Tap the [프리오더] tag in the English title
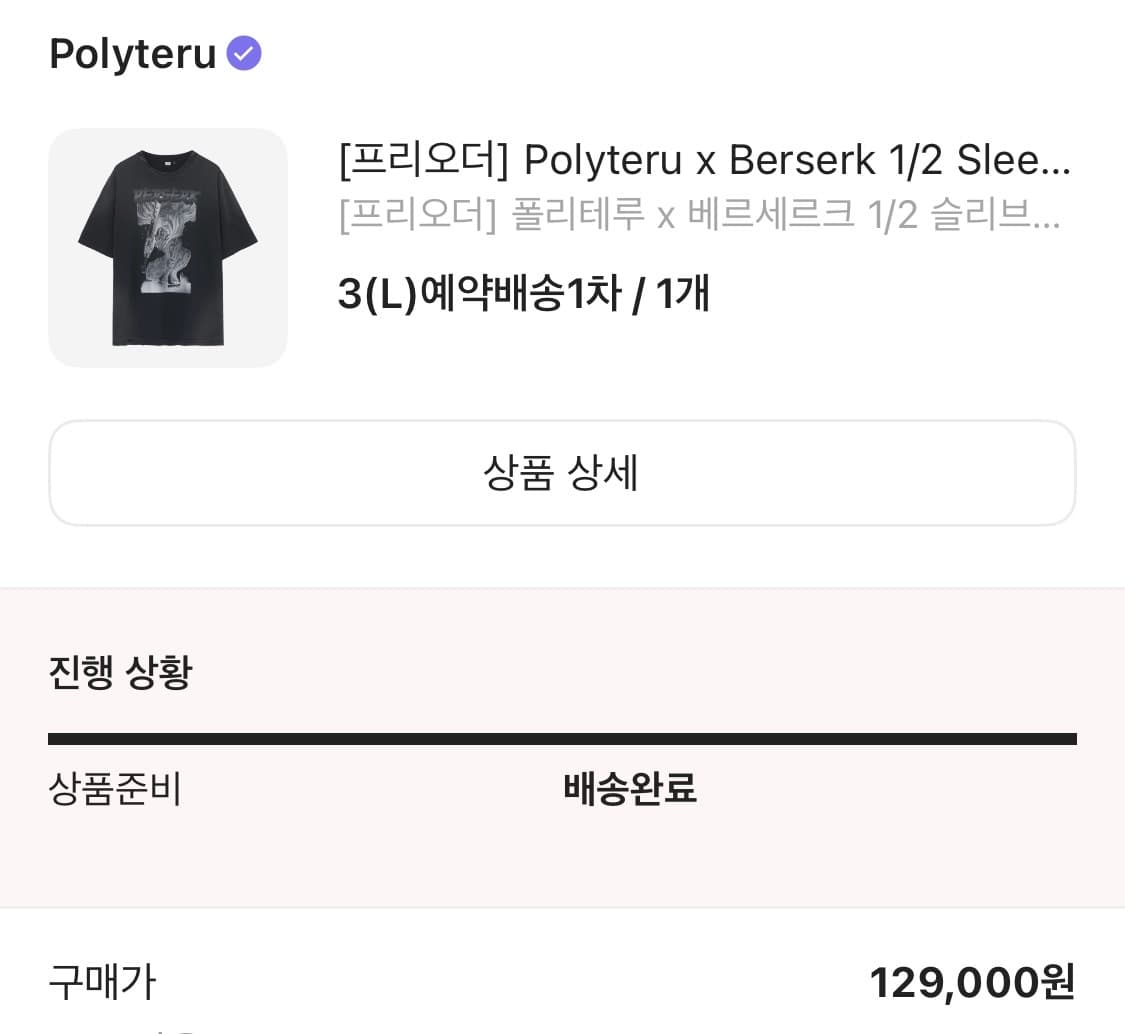Image resolution: width=1125 pixels, height=1034 pixels. click(x=420, y=159)
